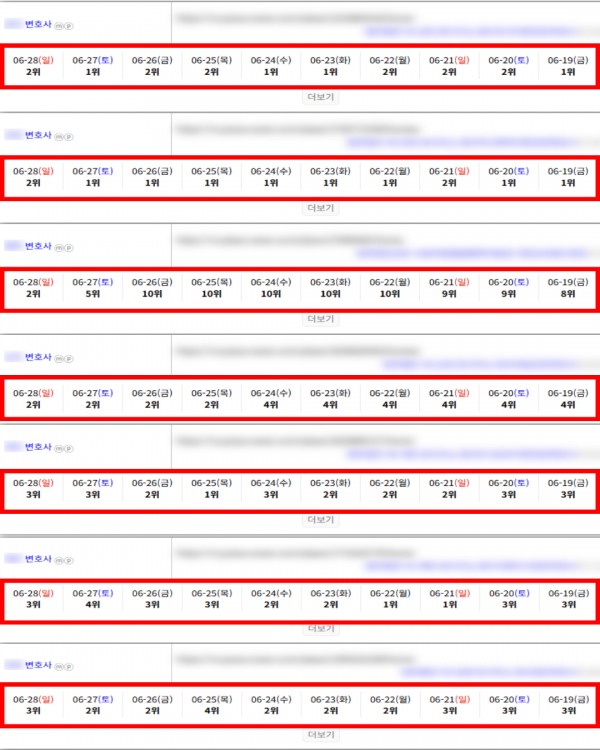Click the circled P icon above the 06-24 4위 row

[x=69, y=359]
